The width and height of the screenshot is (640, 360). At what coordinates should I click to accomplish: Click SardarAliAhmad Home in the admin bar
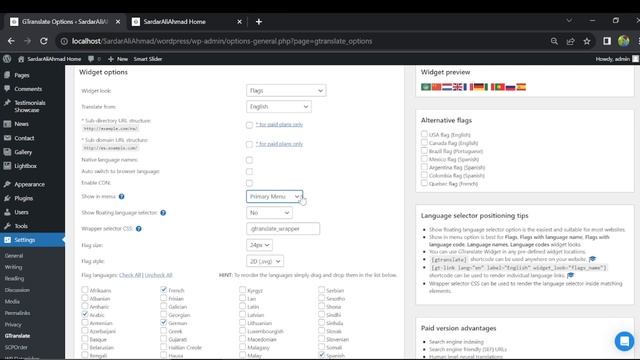[49, 59]
